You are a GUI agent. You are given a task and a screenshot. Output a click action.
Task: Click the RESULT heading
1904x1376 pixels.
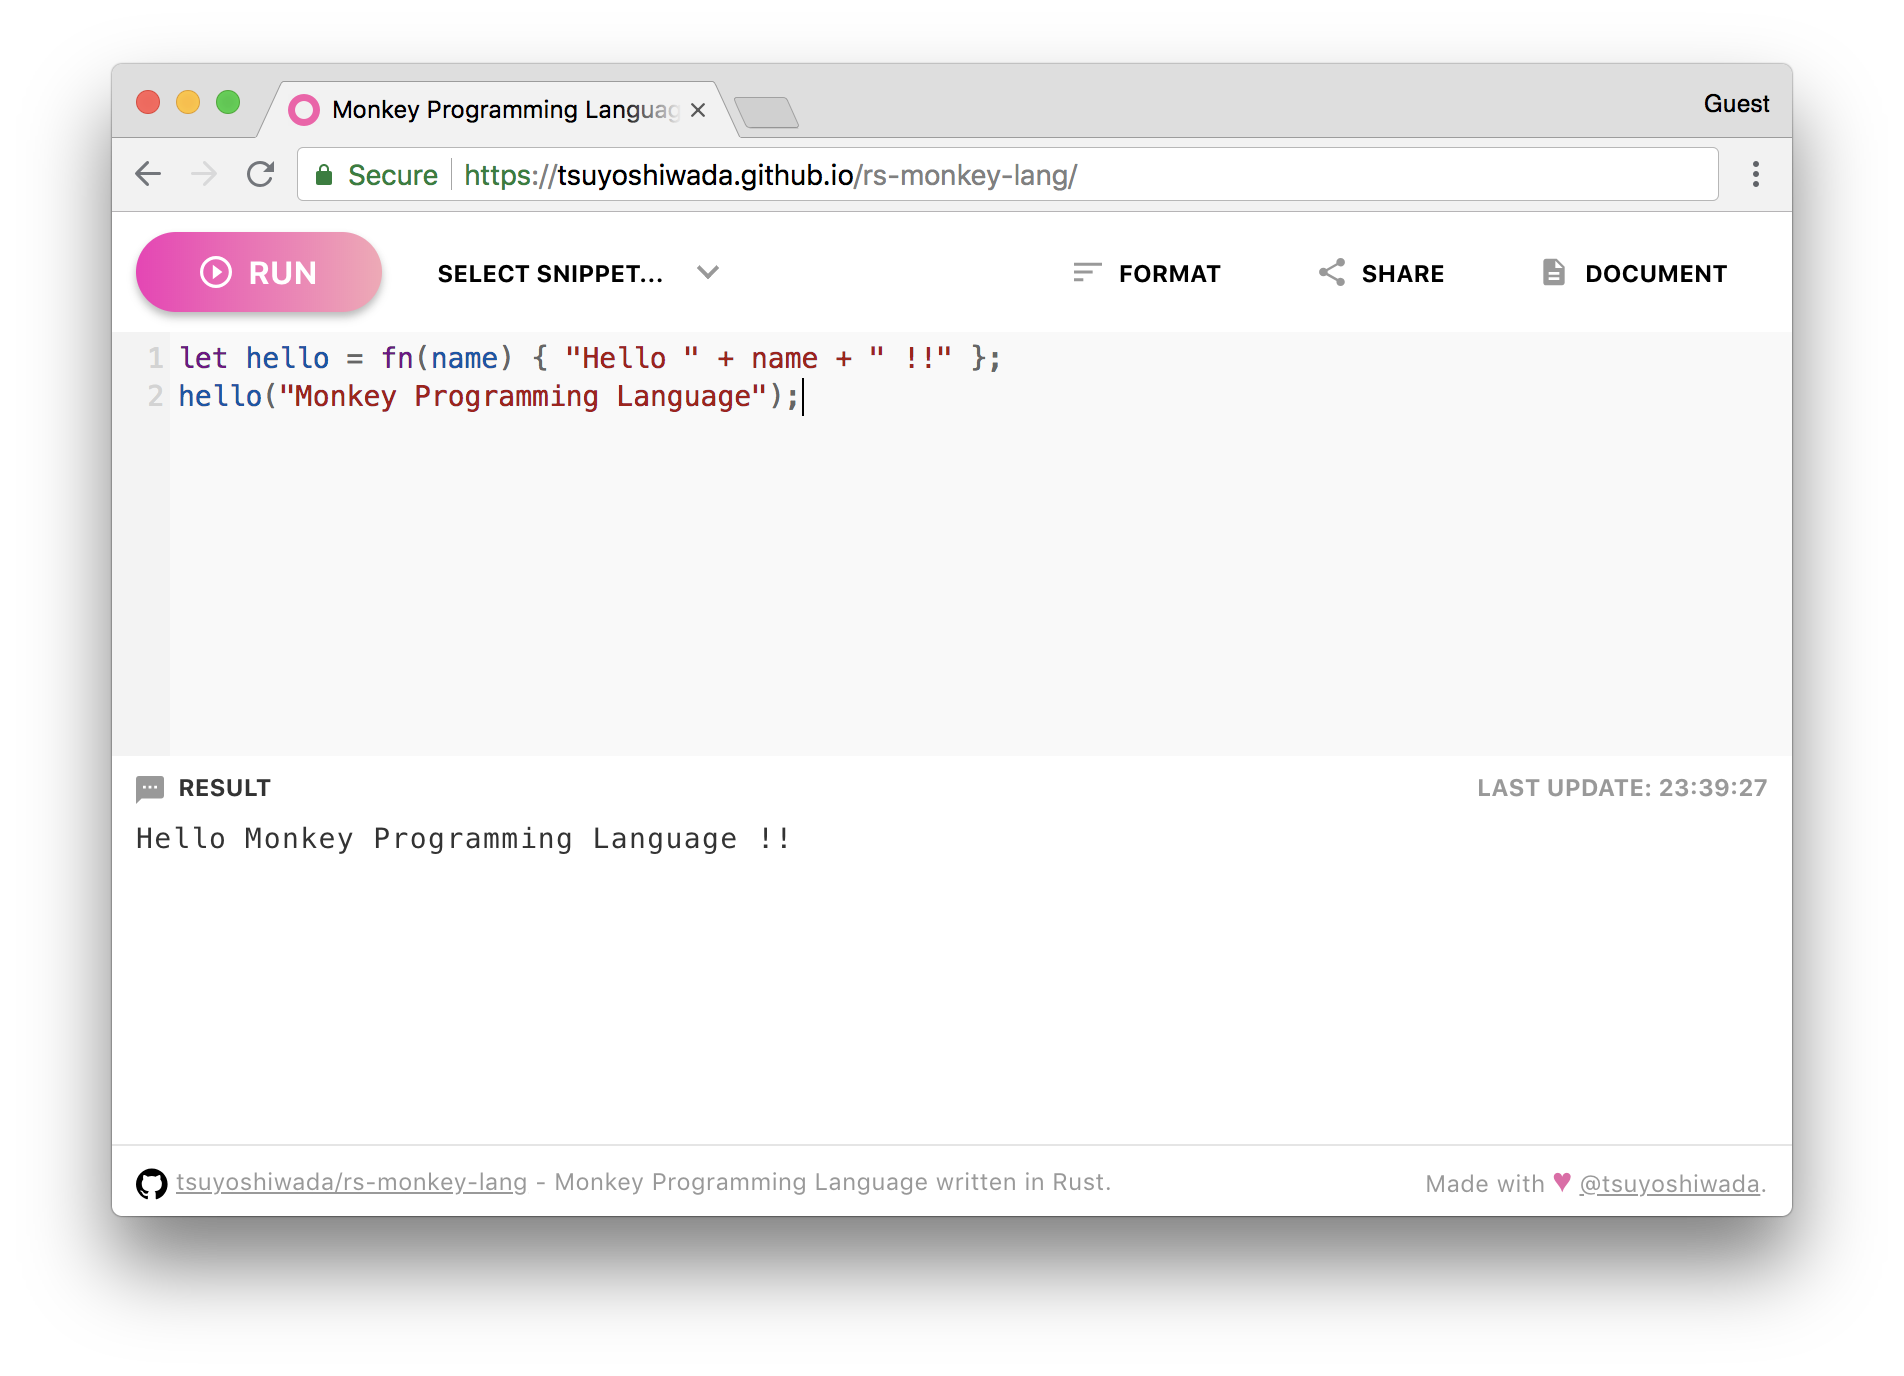[x=224, y=788]
